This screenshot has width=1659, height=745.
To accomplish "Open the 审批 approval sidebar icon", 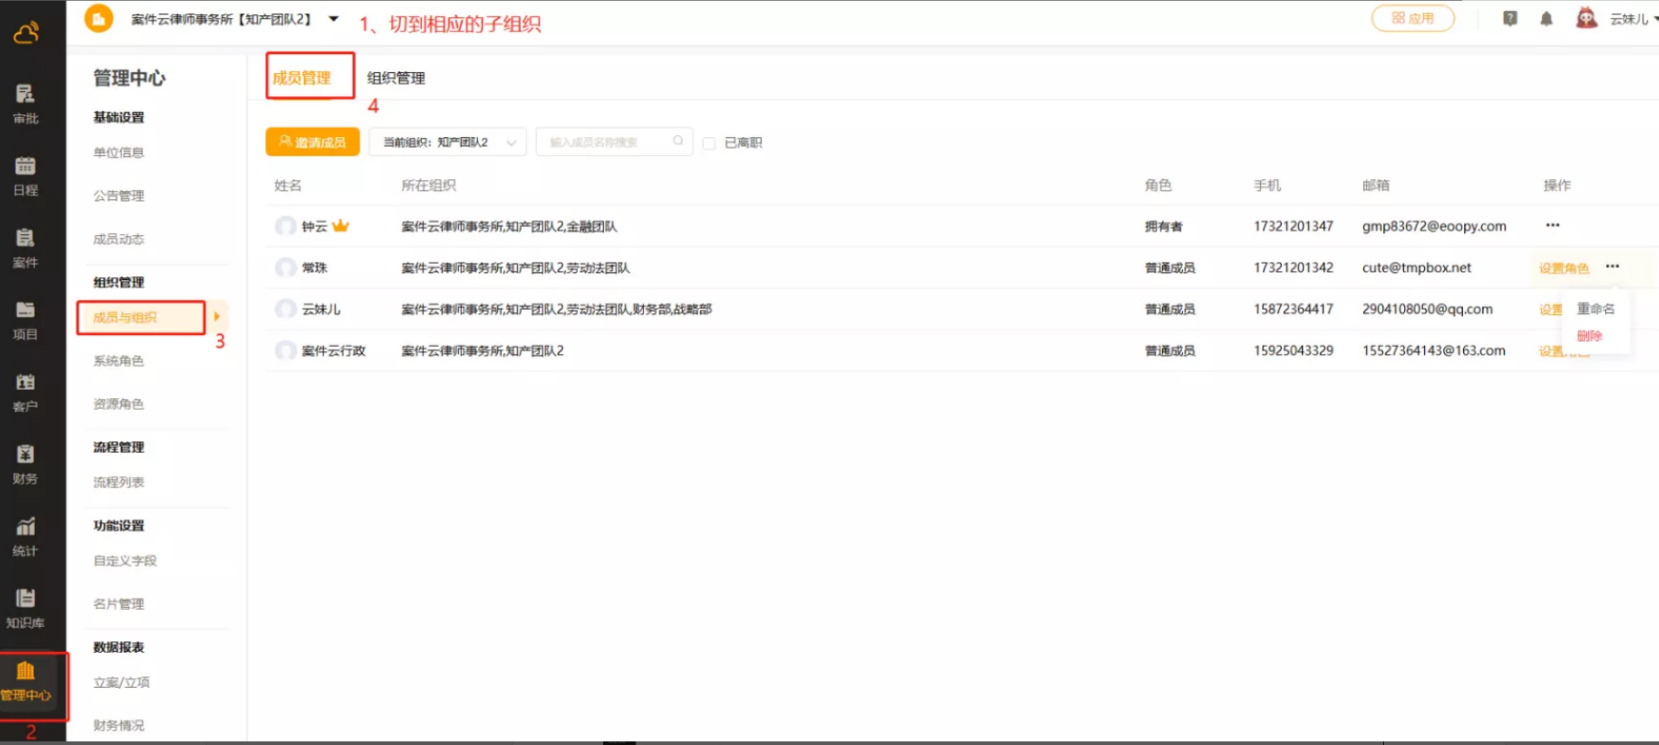I will [25, 103].
